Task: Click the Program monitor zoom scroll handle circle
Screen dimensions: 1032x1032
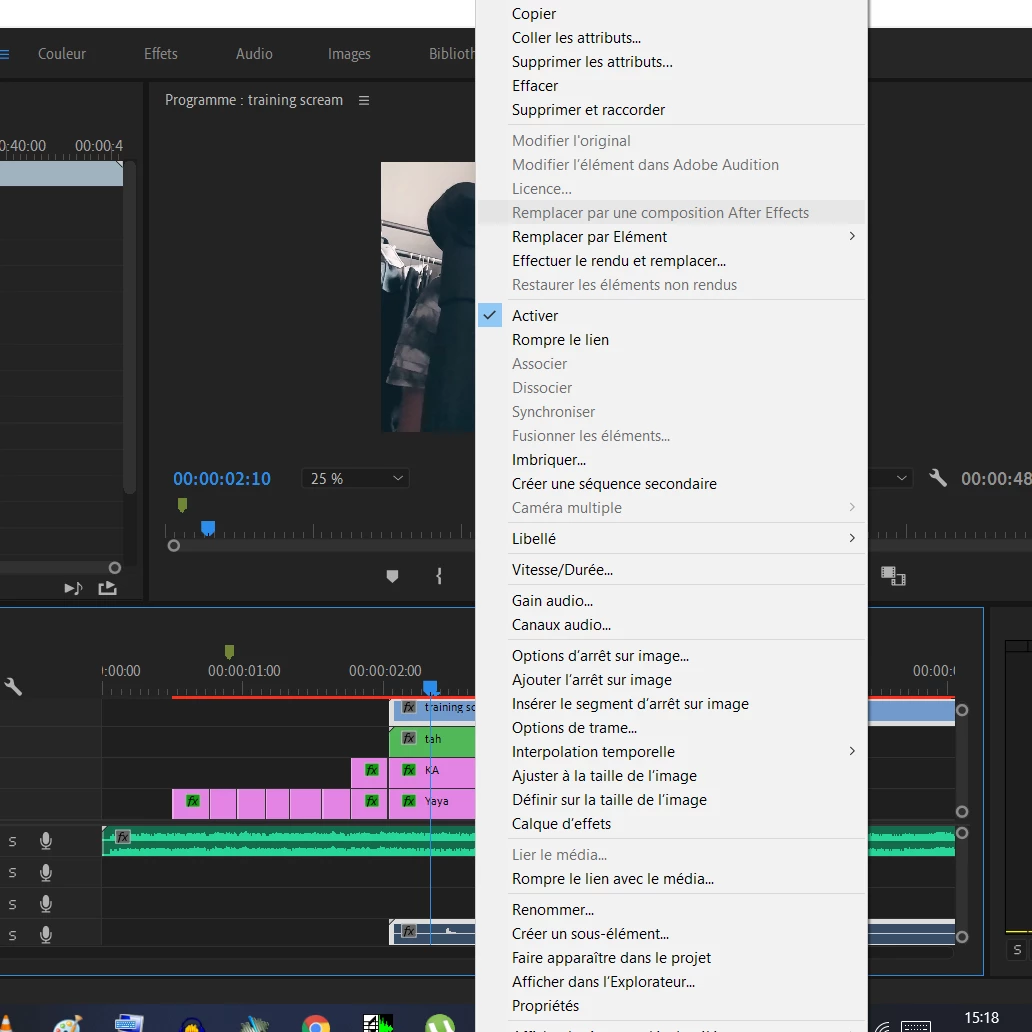Action: pyautogui.click(x=174, y=546)
